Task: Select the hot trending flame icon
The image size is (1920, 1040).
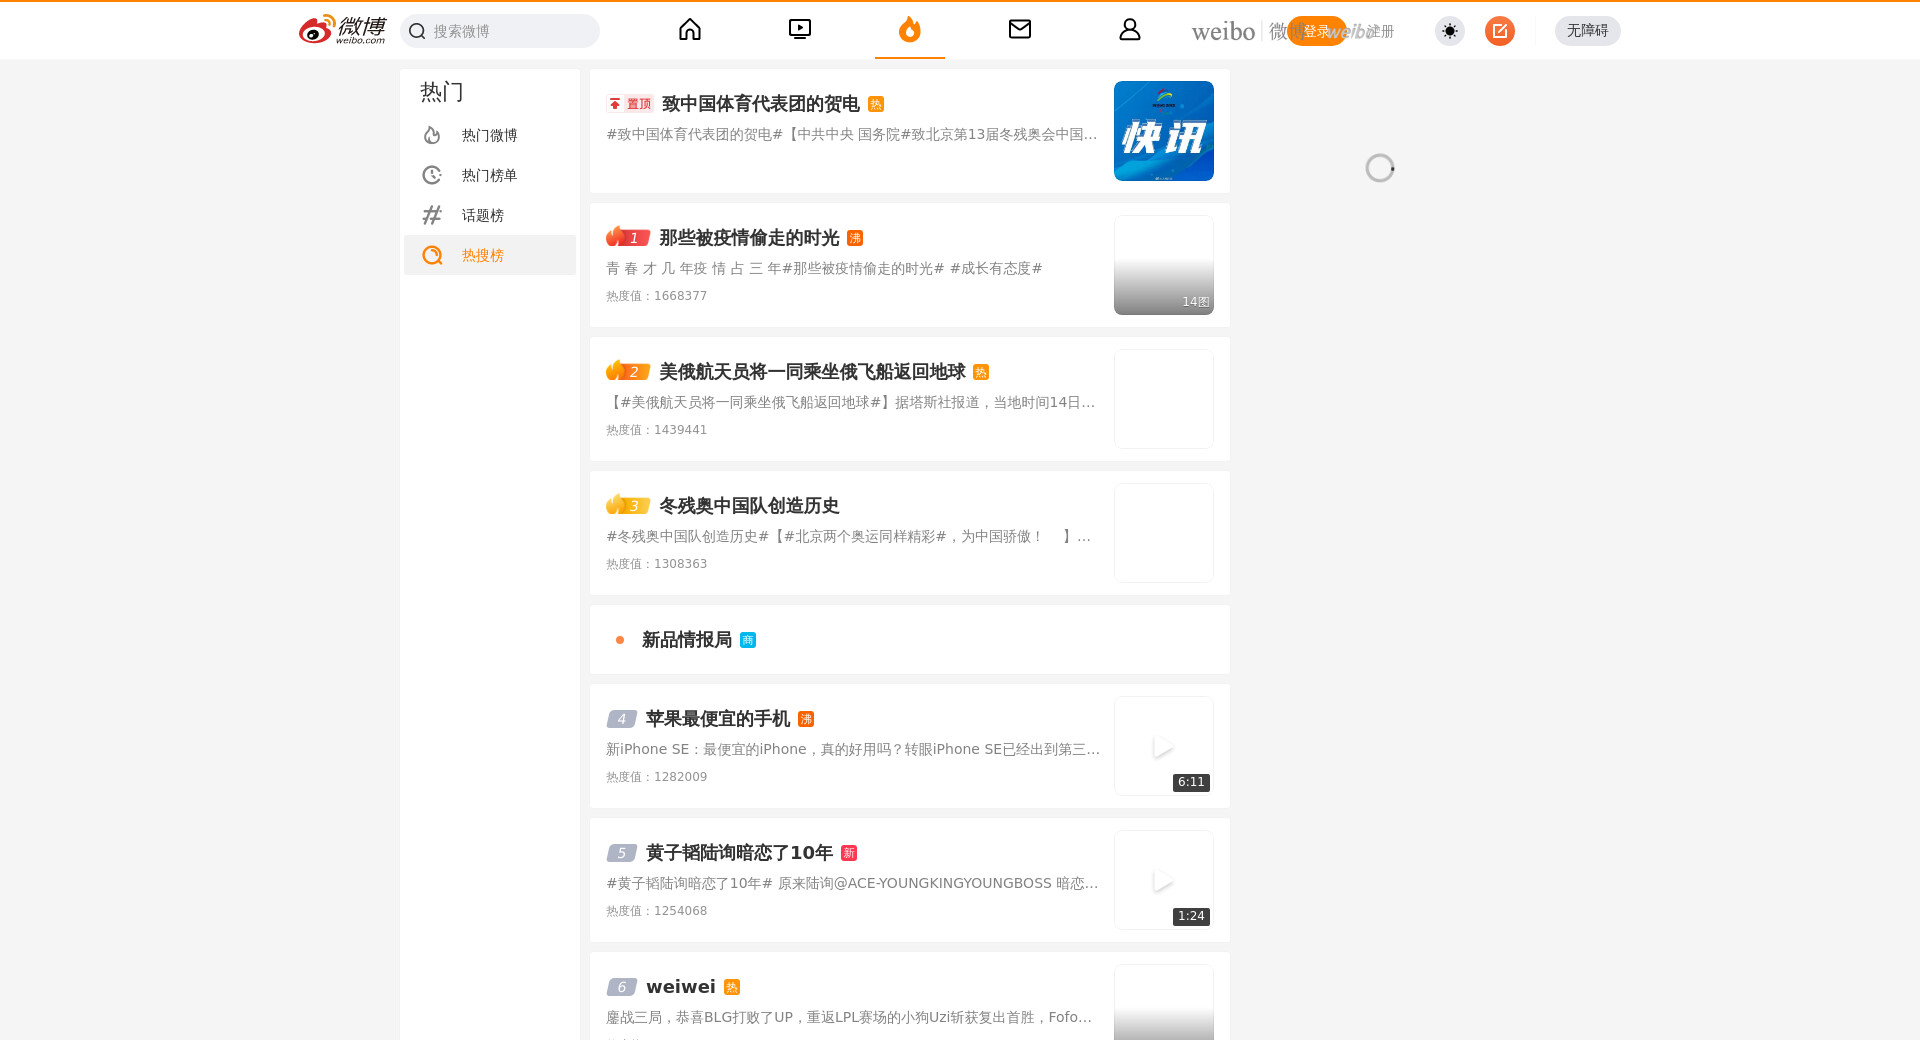Action: [909, 30]
